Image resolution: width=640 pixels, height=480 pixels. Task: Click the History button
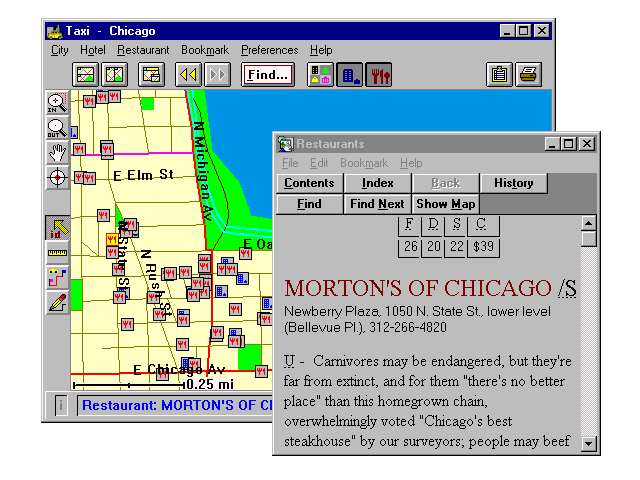513,183
